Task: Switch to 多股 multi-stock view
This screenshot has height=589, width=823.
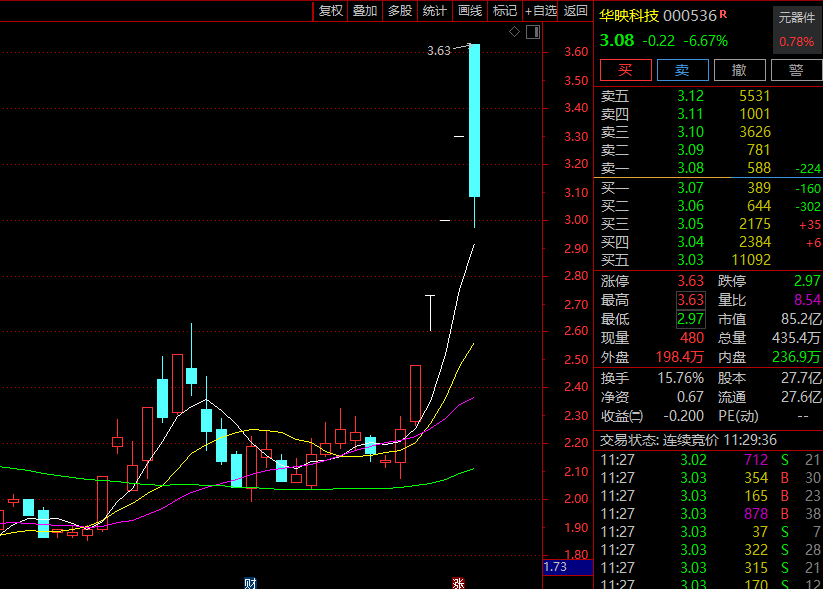Action: 400,11
